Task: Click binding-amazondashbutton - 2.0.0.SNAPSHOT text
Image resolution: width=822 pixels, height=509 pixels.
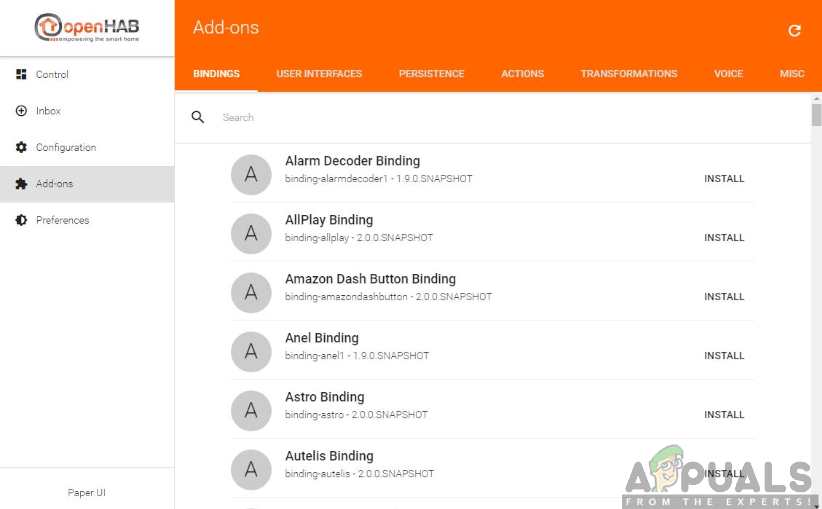Action: click(x=388, y=297)
